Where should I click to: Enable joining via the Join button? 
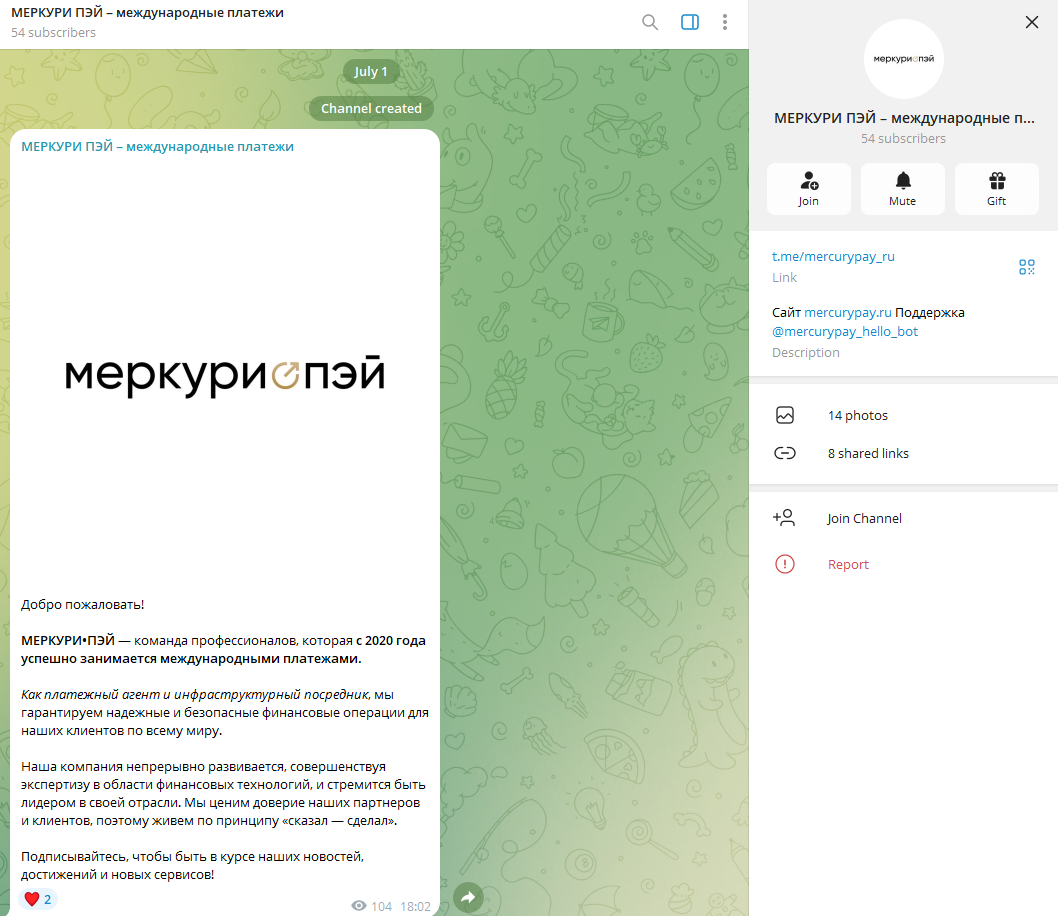[808, 189]
